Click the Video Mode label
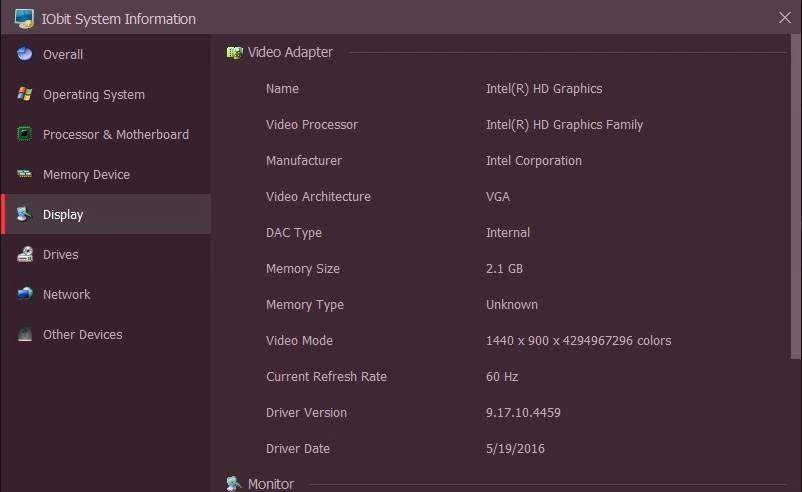 (299, 341)
